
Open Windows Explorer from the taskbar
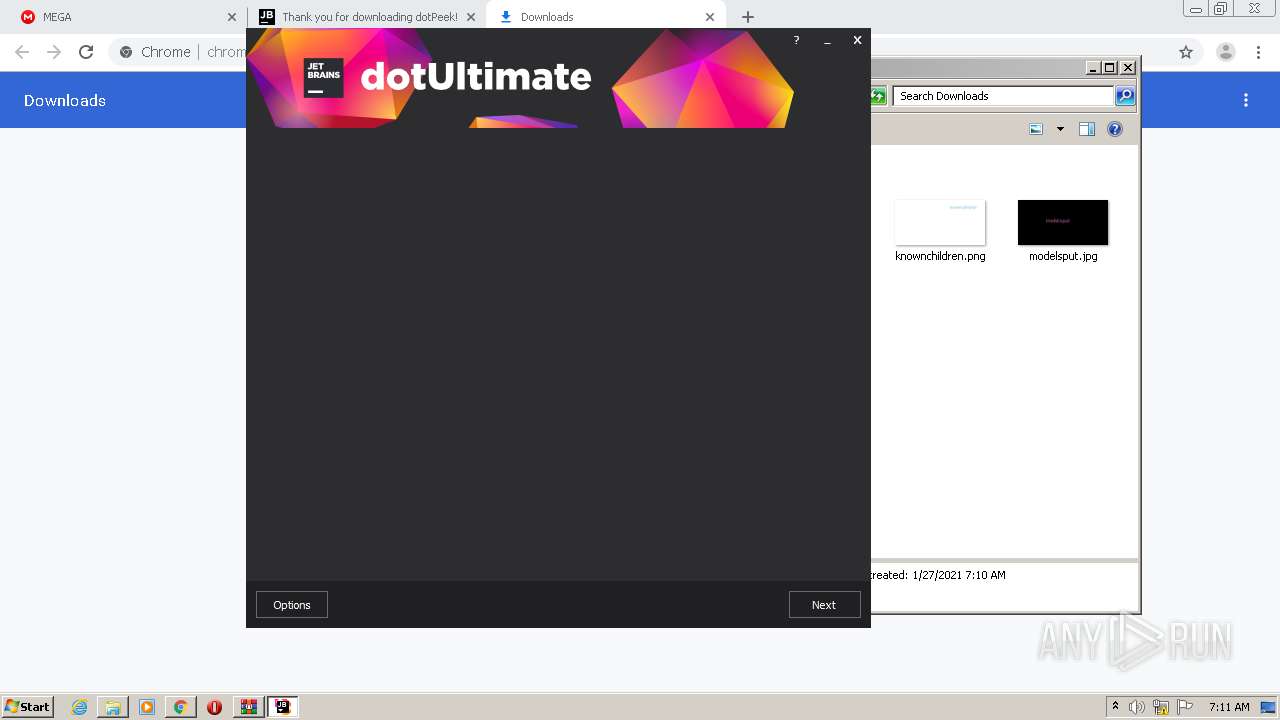(x=113, y=707)
